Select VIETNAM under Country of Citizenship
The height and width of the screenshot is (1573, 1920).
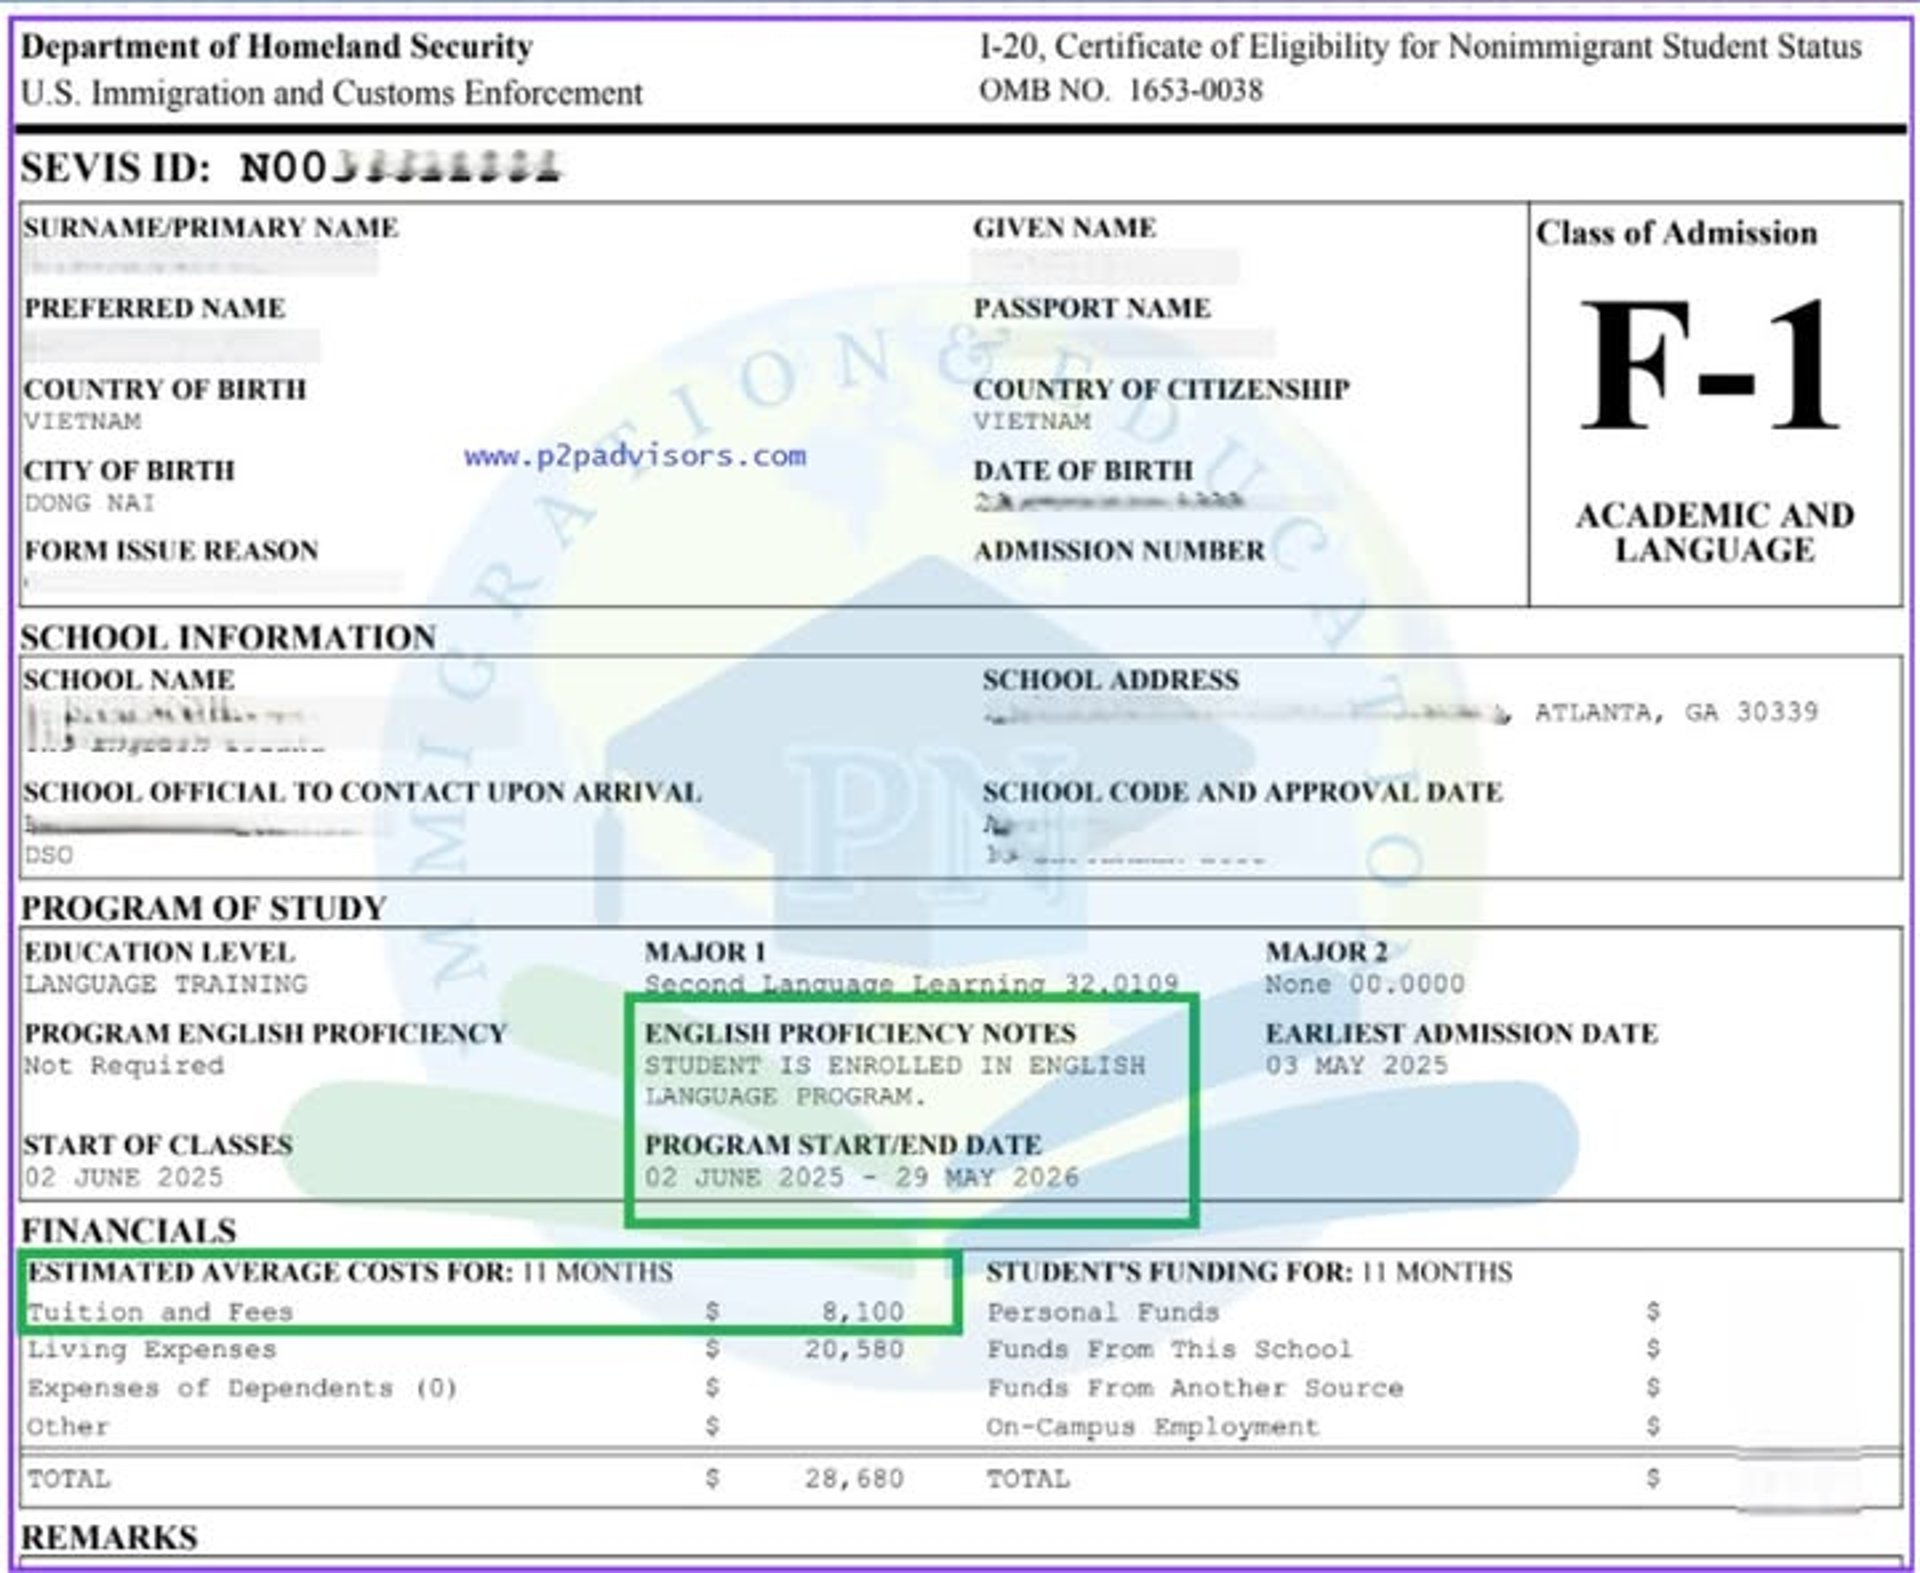pyautogui.click(x=1032, y=421)
